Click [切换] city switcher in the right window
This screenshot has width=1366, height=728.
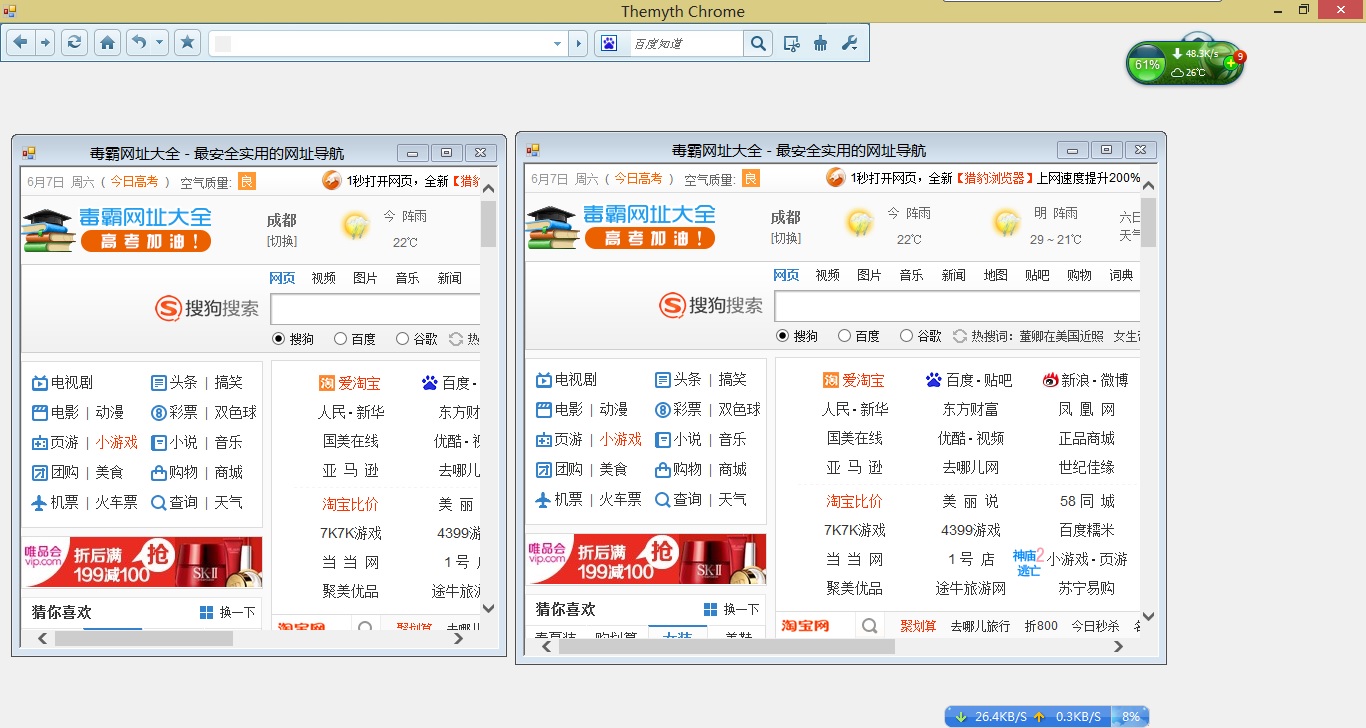click(786, 238)
